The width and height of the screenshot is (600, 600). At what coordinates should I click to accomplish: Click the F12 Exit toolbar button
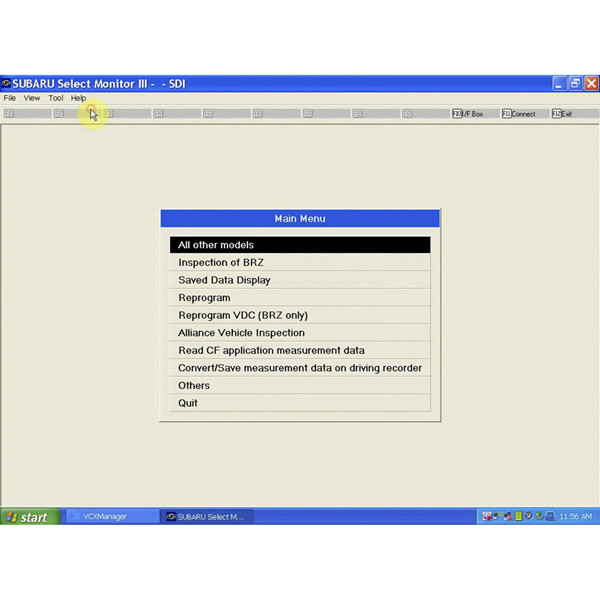573,114
